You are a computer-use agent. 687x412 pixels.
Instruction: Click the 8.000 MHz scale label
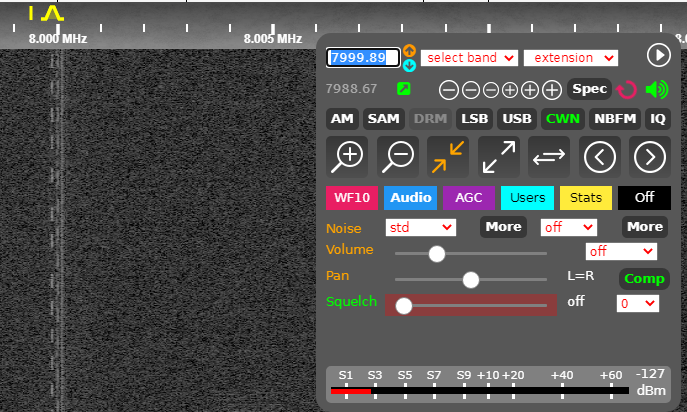pyautogui.click(x=58, y=39)
